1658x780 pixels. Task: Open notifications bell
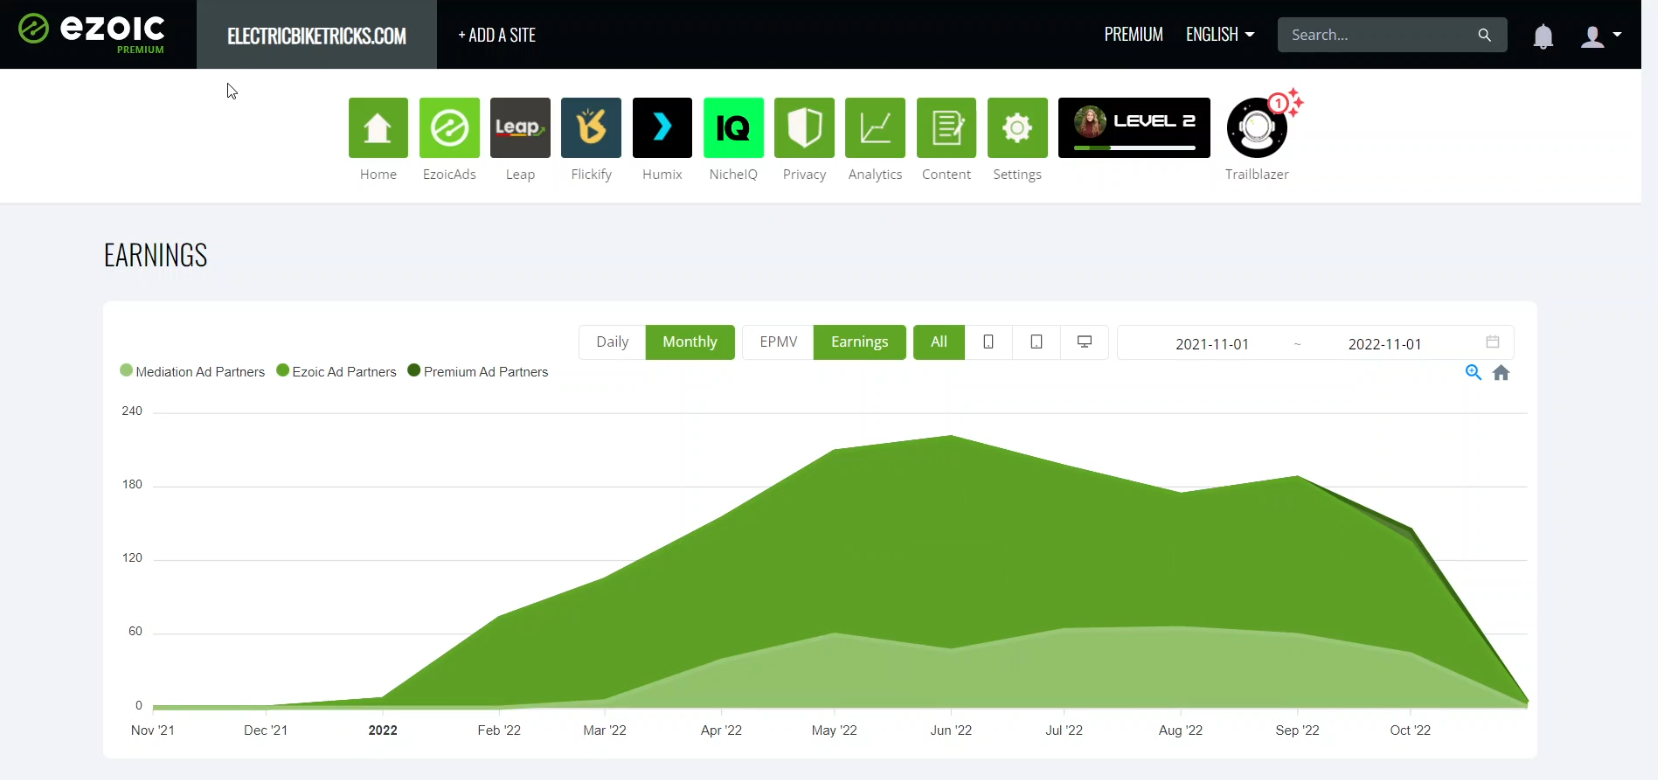click(x=1543, y=36)
